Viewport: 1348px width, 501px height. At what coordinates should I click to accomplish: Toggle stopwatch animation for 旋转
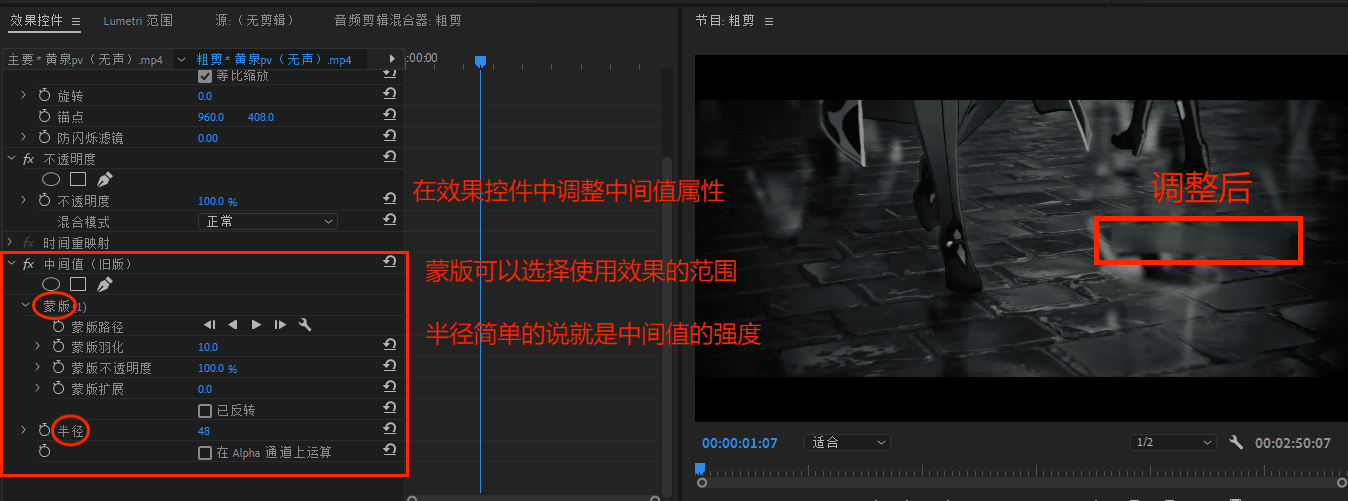tap(44, 96)
